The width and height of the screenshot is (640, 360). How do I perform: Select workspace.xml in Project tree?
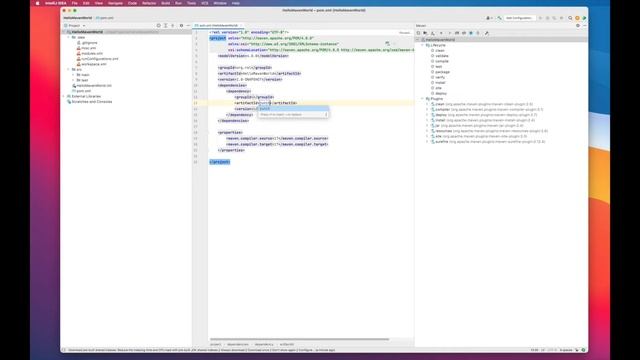[x=91, y=64]
